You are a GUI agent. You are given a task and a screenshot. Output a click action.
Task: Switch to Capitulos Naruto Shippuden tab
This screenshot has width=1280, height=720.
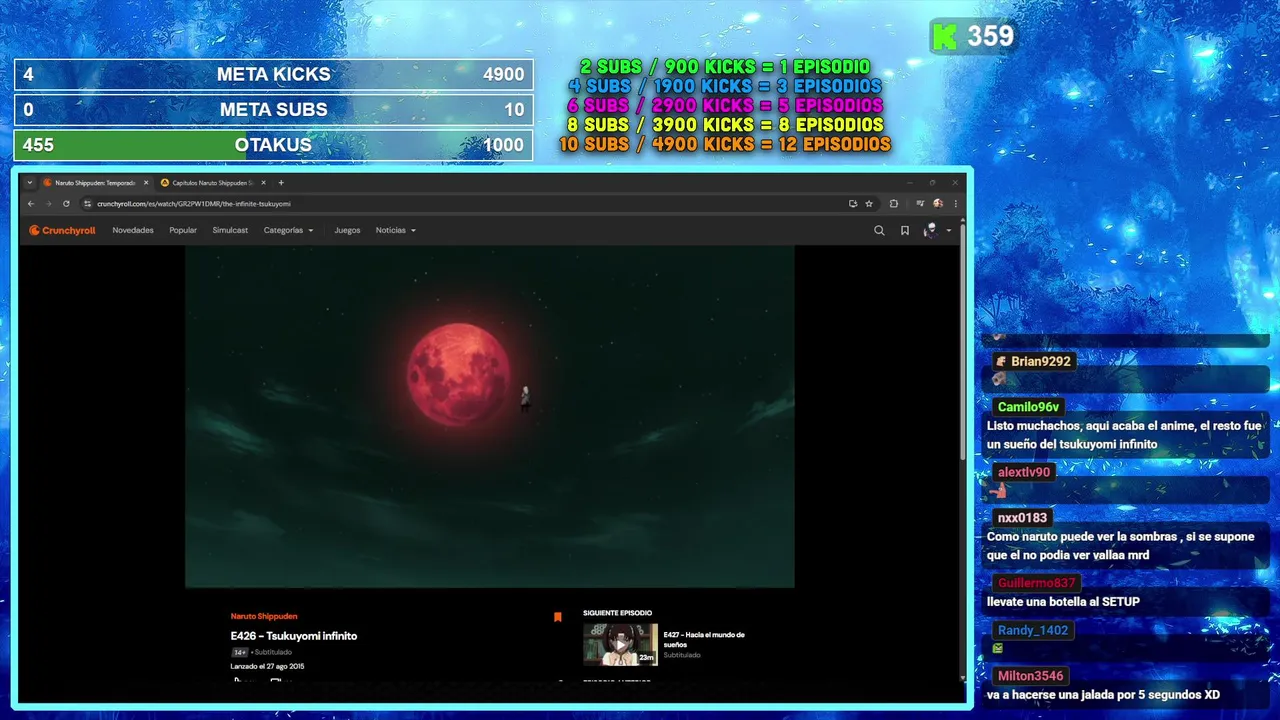[212, 183]
